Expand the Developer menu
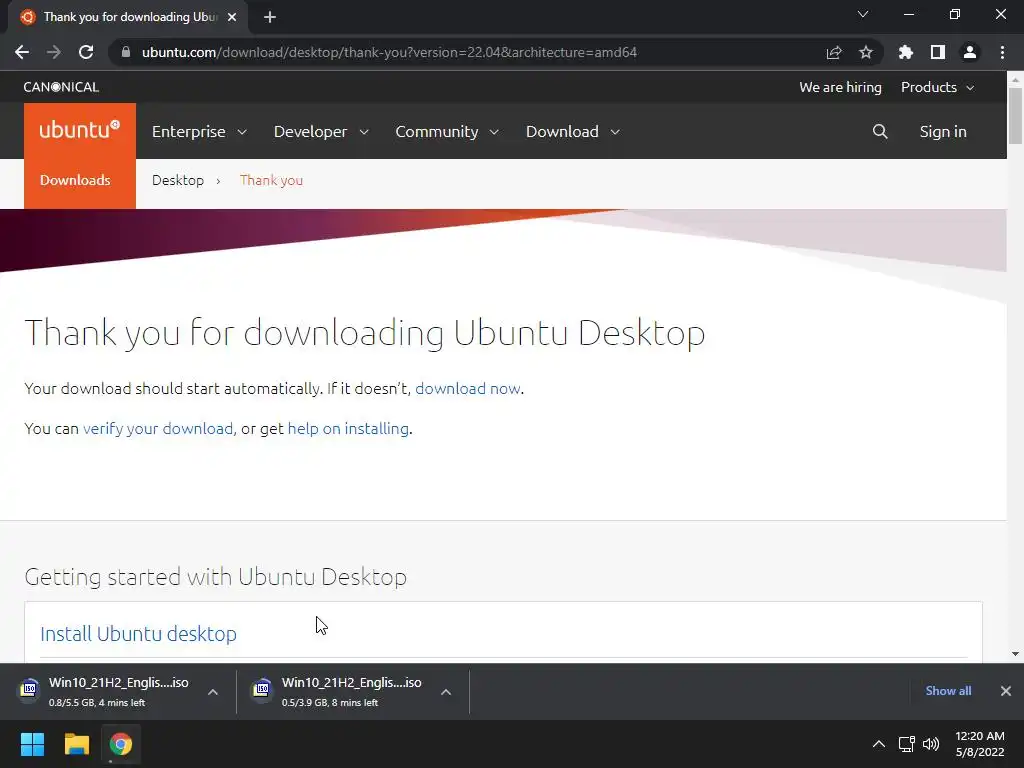The width and height of the screenshot is (1024, 768). click(x=321, y=131)
